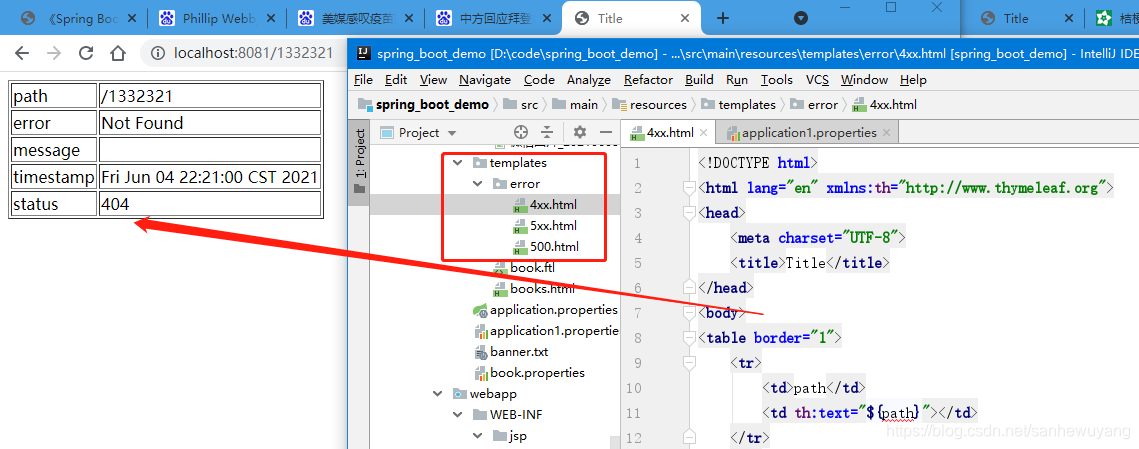The image size is (1139, 449).
Task: Open the Refactor menu
Action: pyautogui.click(x=648, y=79)
